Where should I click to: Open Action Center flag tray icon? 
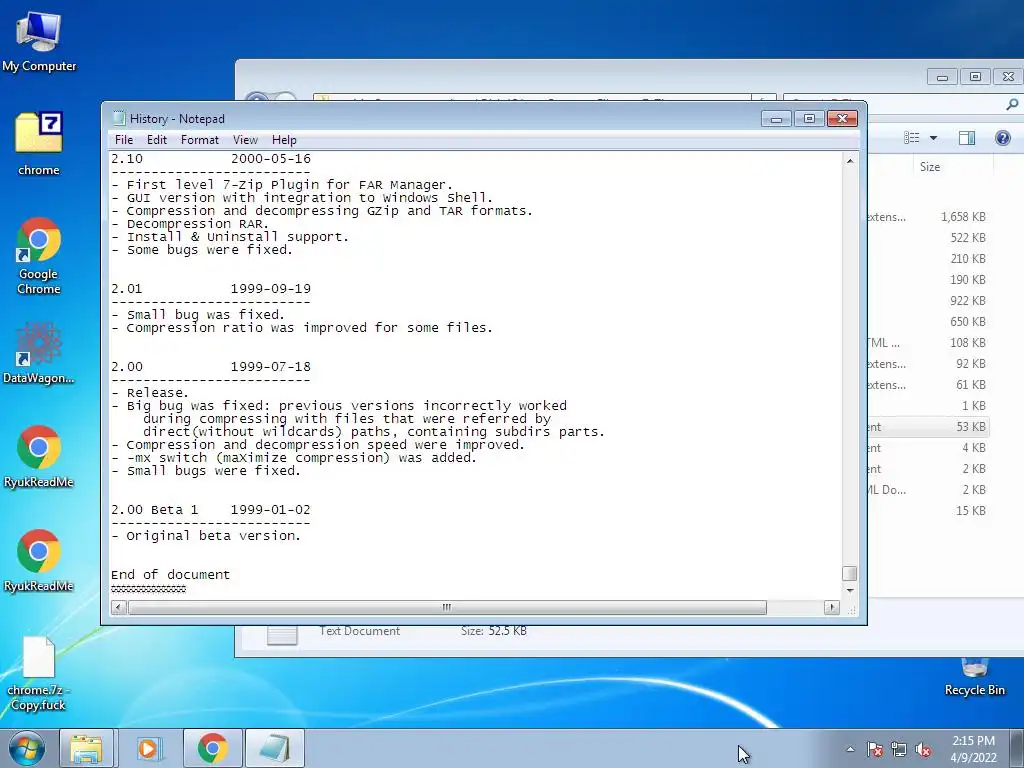click(x=874, y=750)
